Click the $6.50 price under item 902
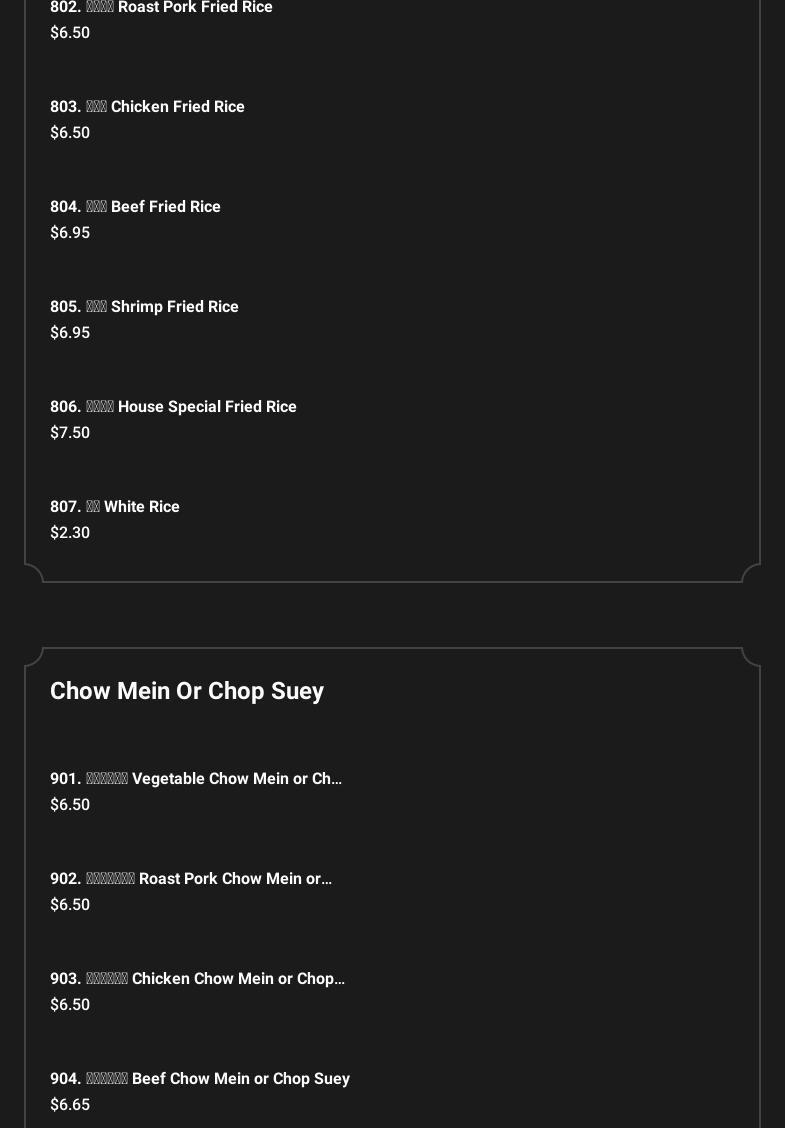Image resolution: width=785 pixels, height=1128 pixels. click(70, 905)
